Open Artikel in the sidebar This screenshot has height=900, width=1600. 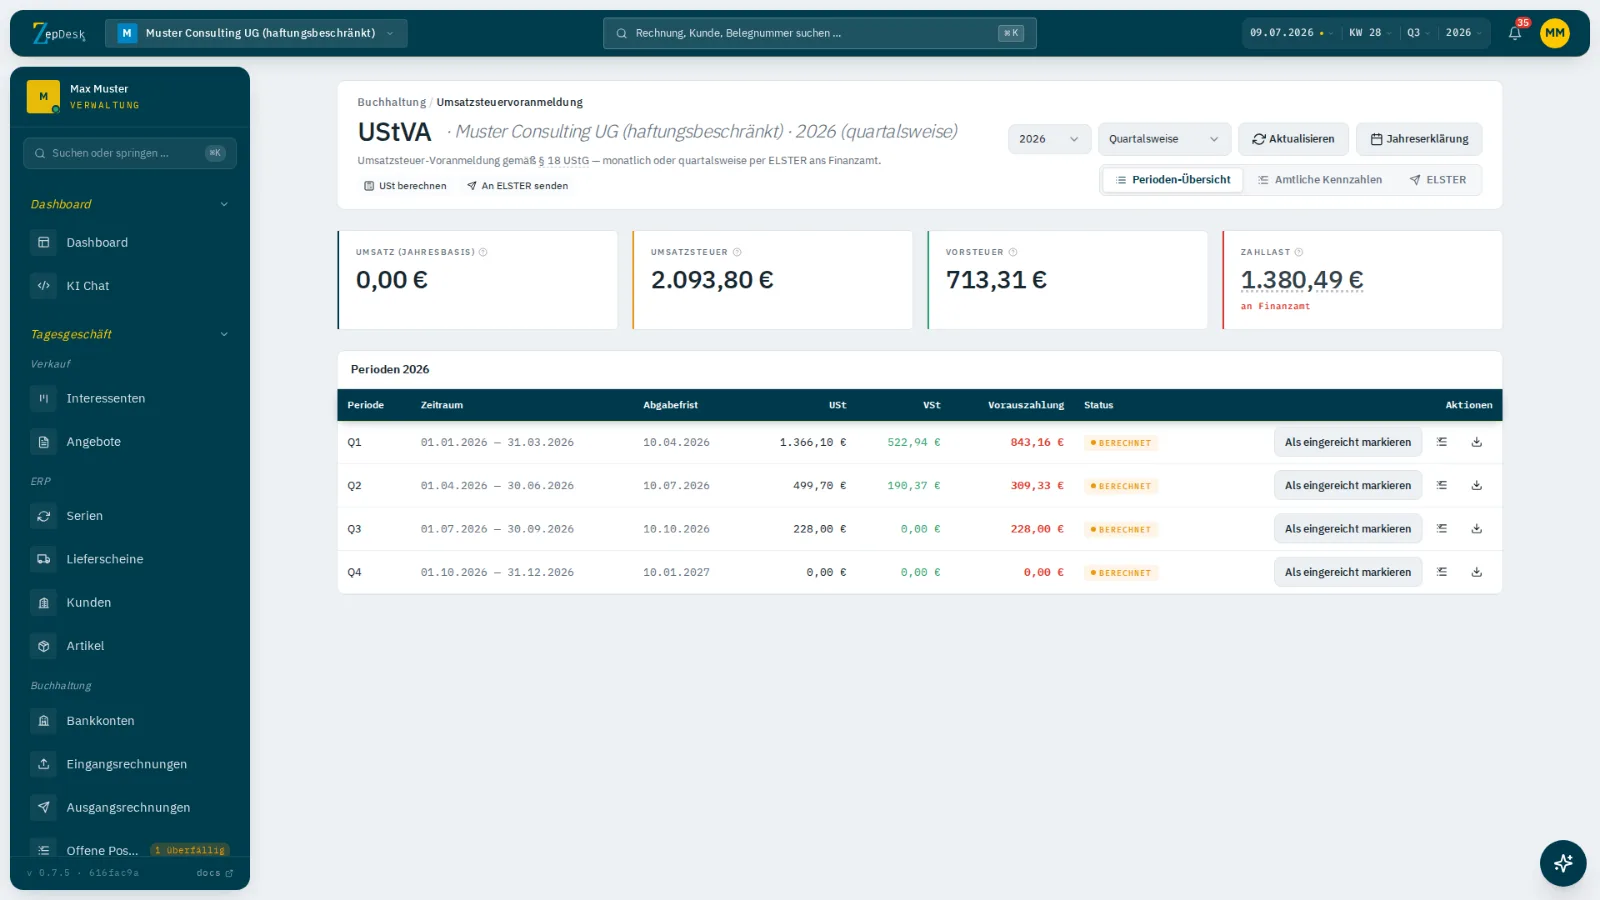[x=130, y=646]
